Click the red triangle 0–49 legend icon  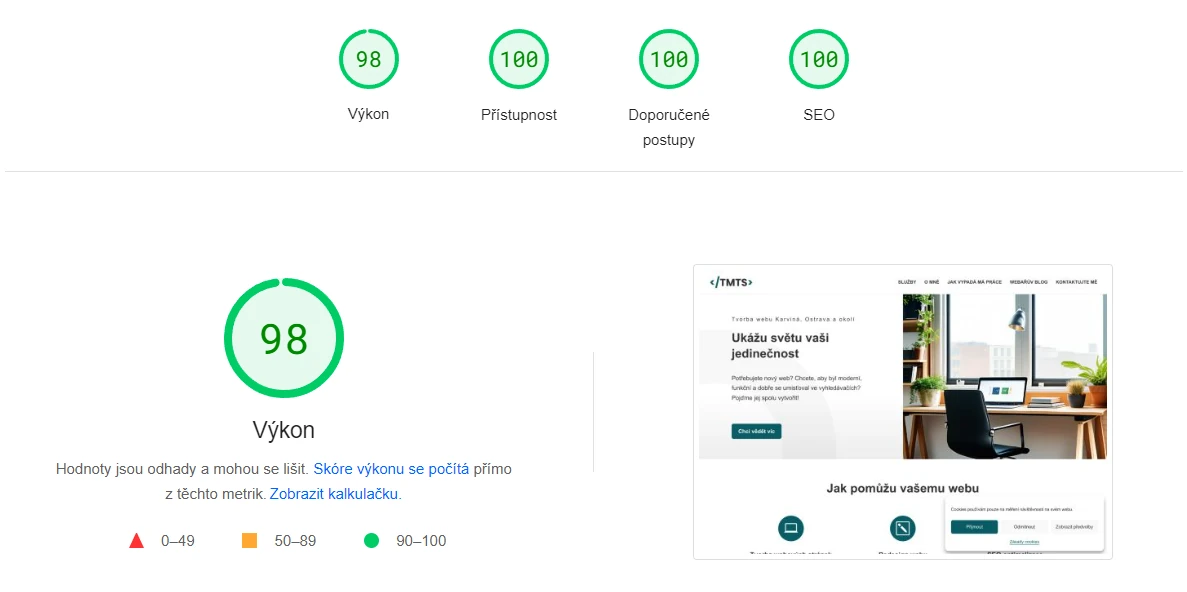[136, 541]
